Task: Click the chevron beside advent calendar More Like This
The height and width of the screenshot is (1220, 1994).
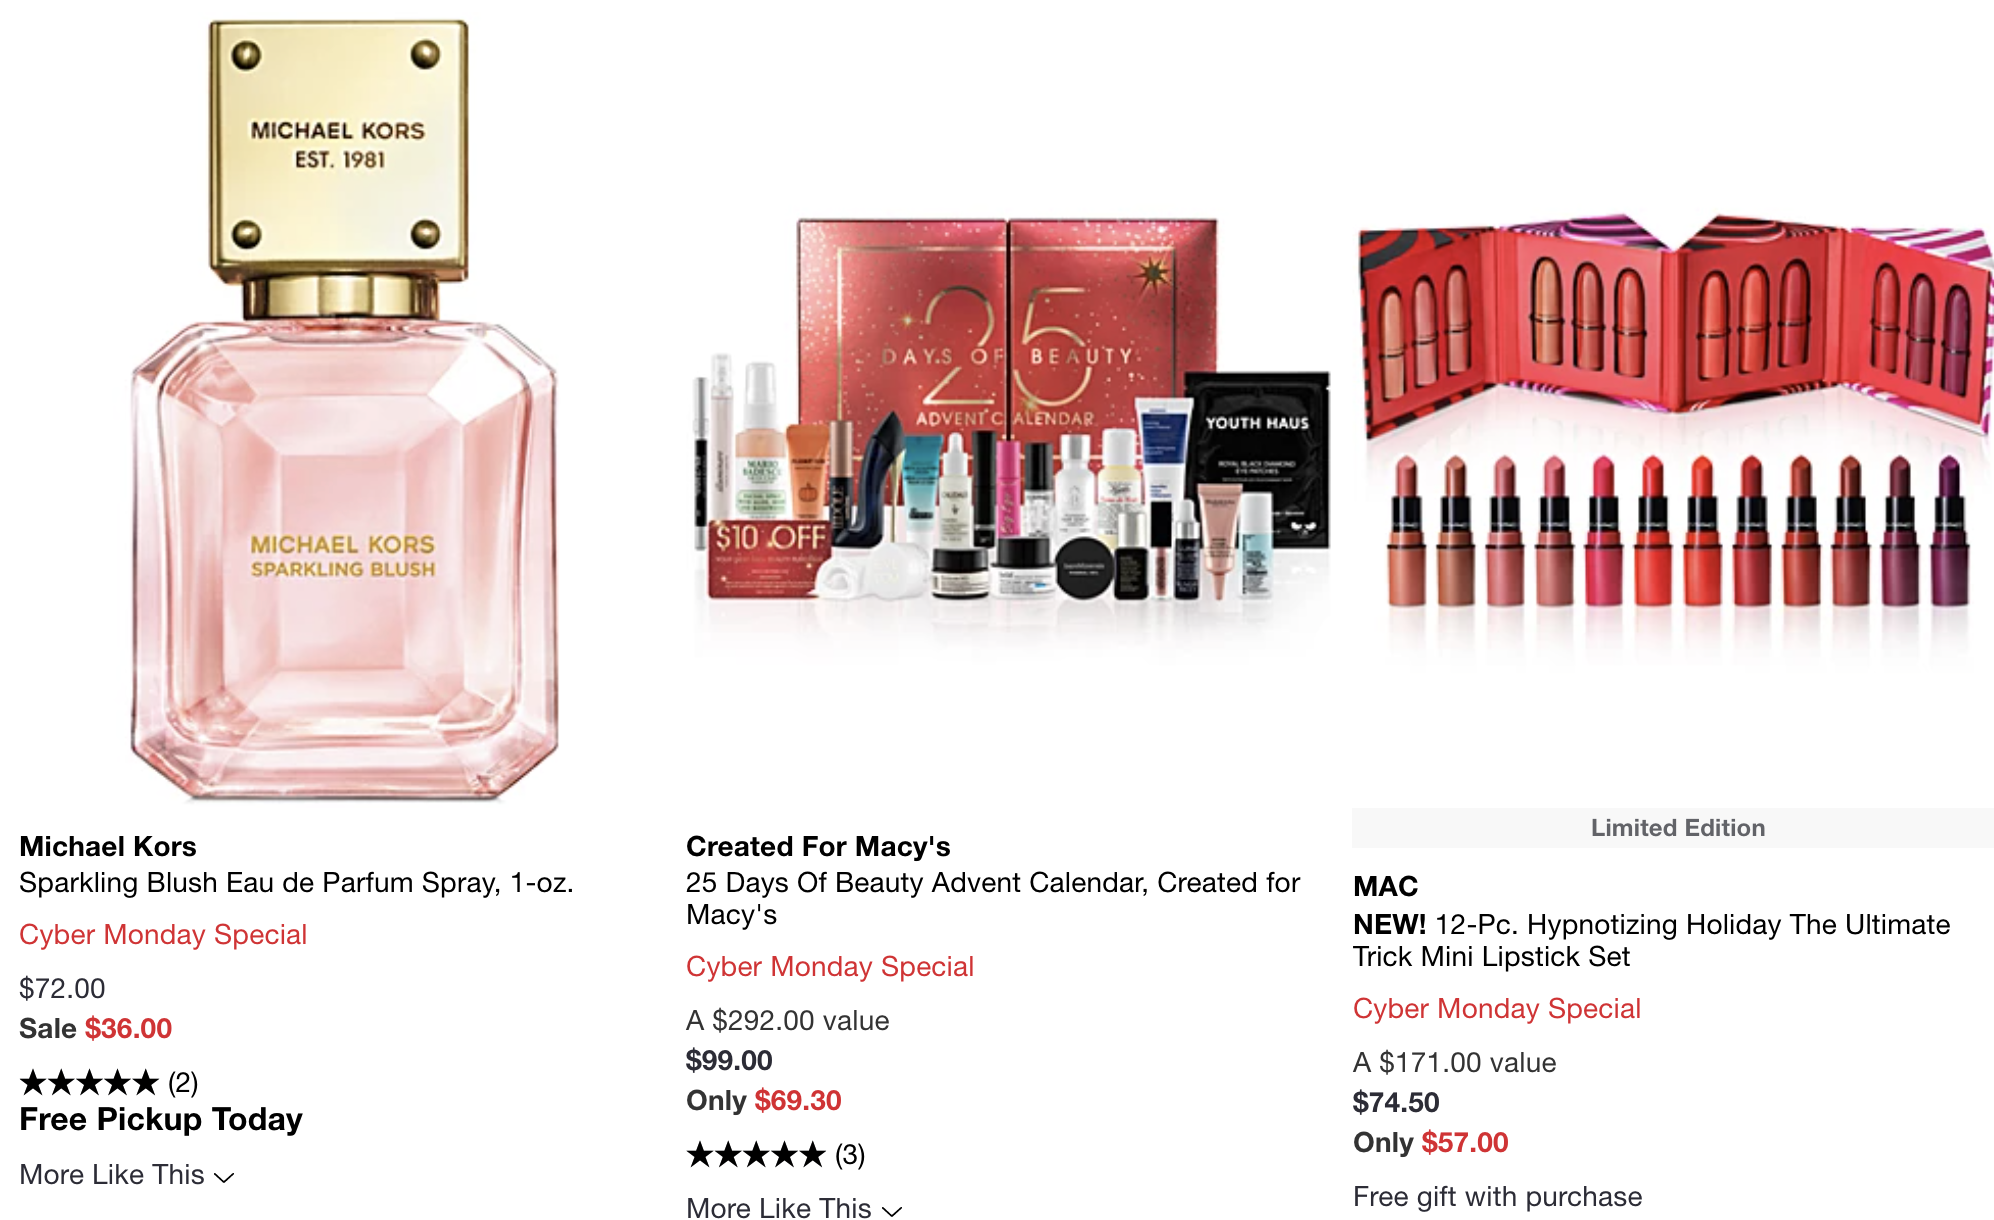Action: 892,1211
